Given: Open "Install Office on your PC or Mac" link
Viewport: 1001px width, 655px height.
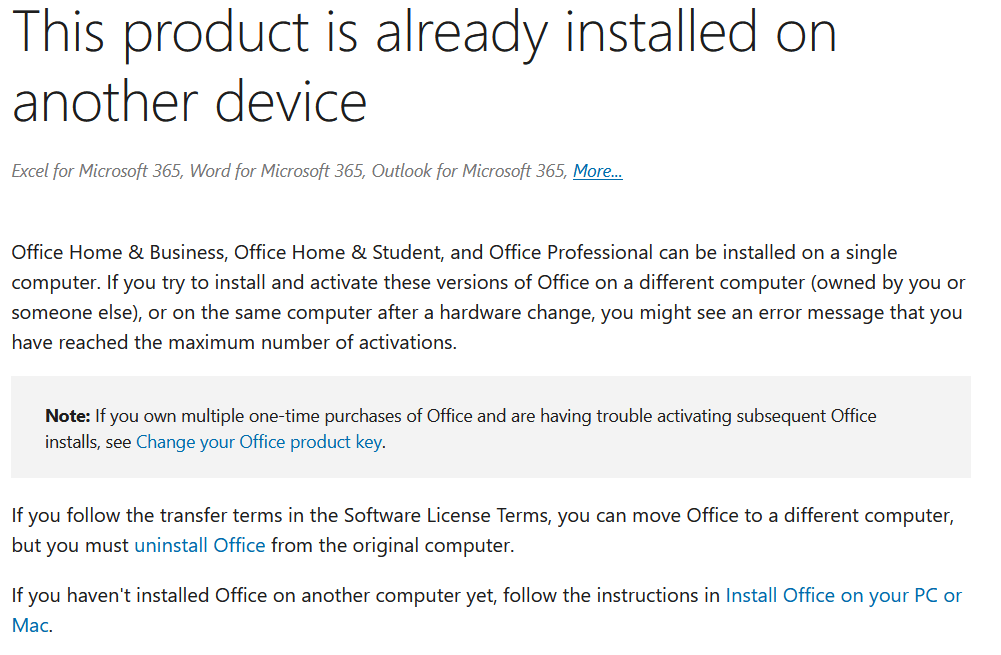Looking at the screenshot, I should click(843, 595).
